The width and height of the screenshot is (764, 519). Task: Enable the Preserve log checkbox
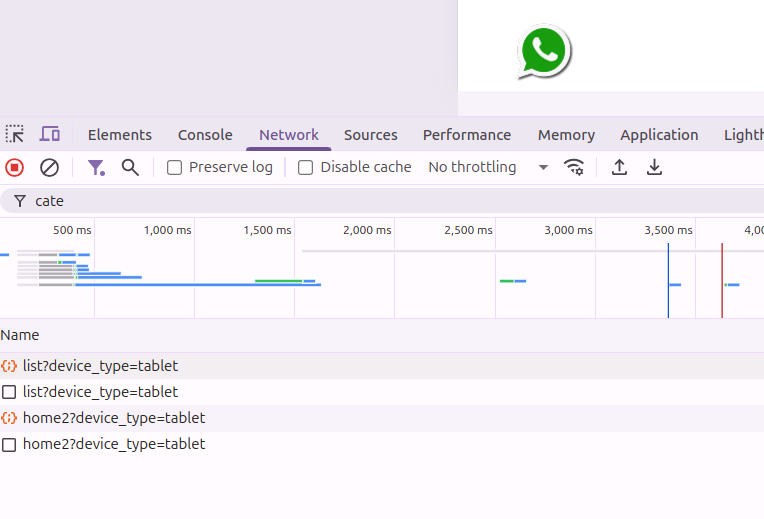[x=174, y=168]
